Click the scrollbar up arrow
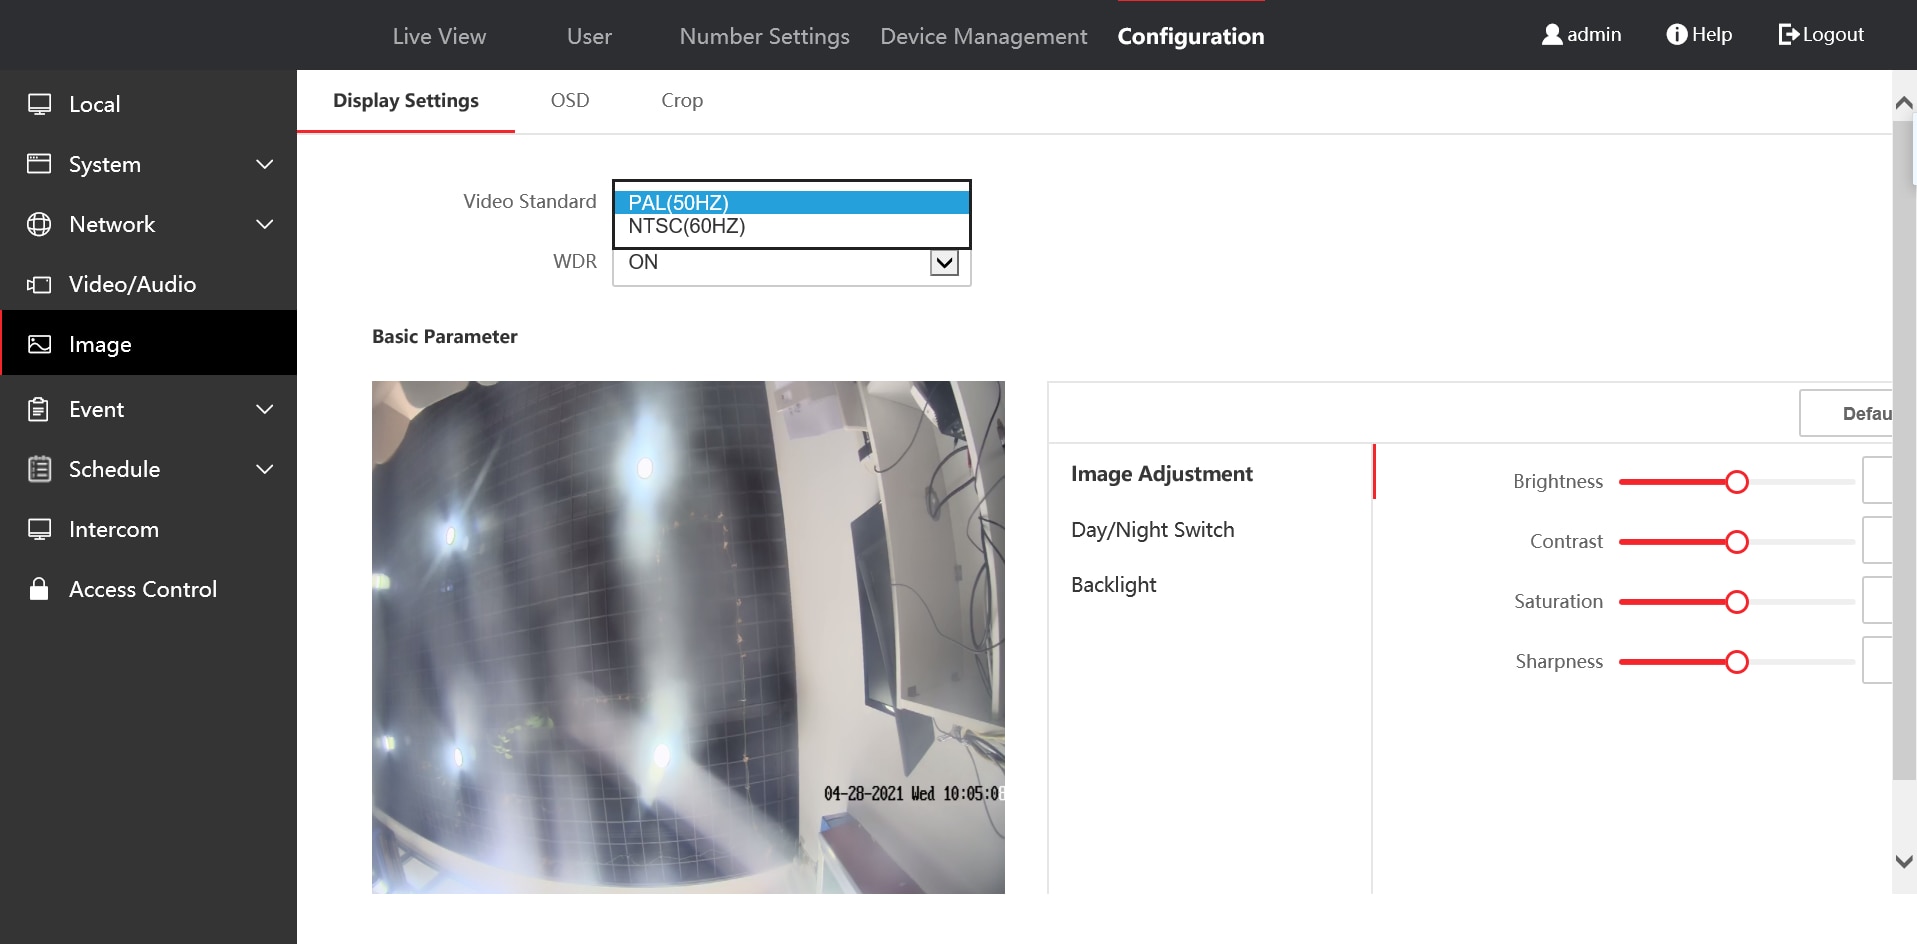 point(1904,103)
